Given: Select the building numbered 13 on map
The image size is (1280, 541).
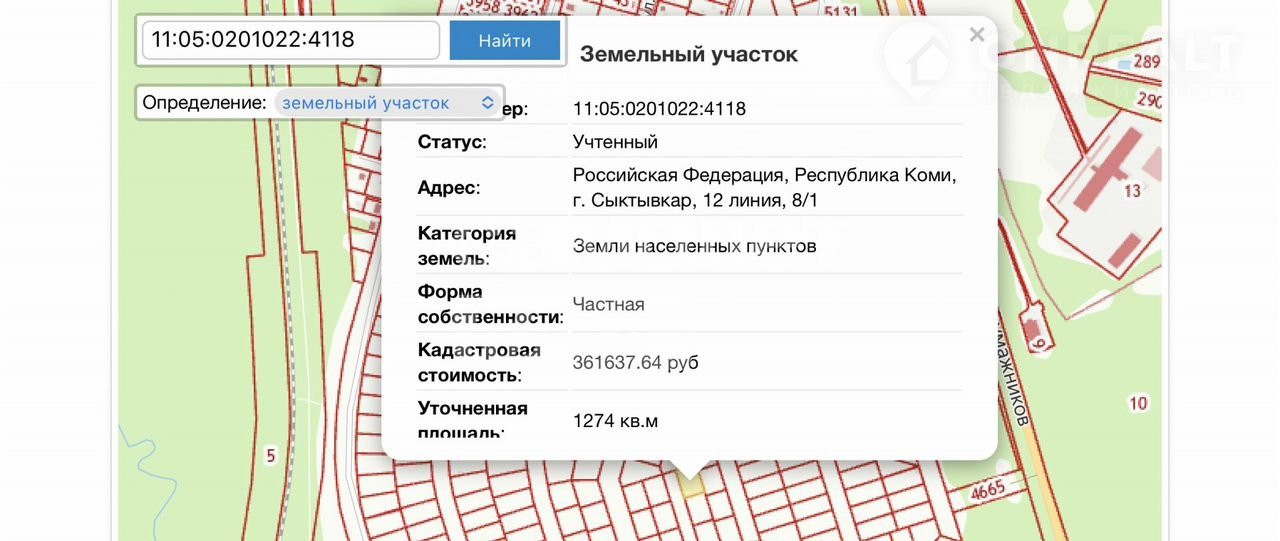Looking at the screenshot, I should click(1110, 190).
